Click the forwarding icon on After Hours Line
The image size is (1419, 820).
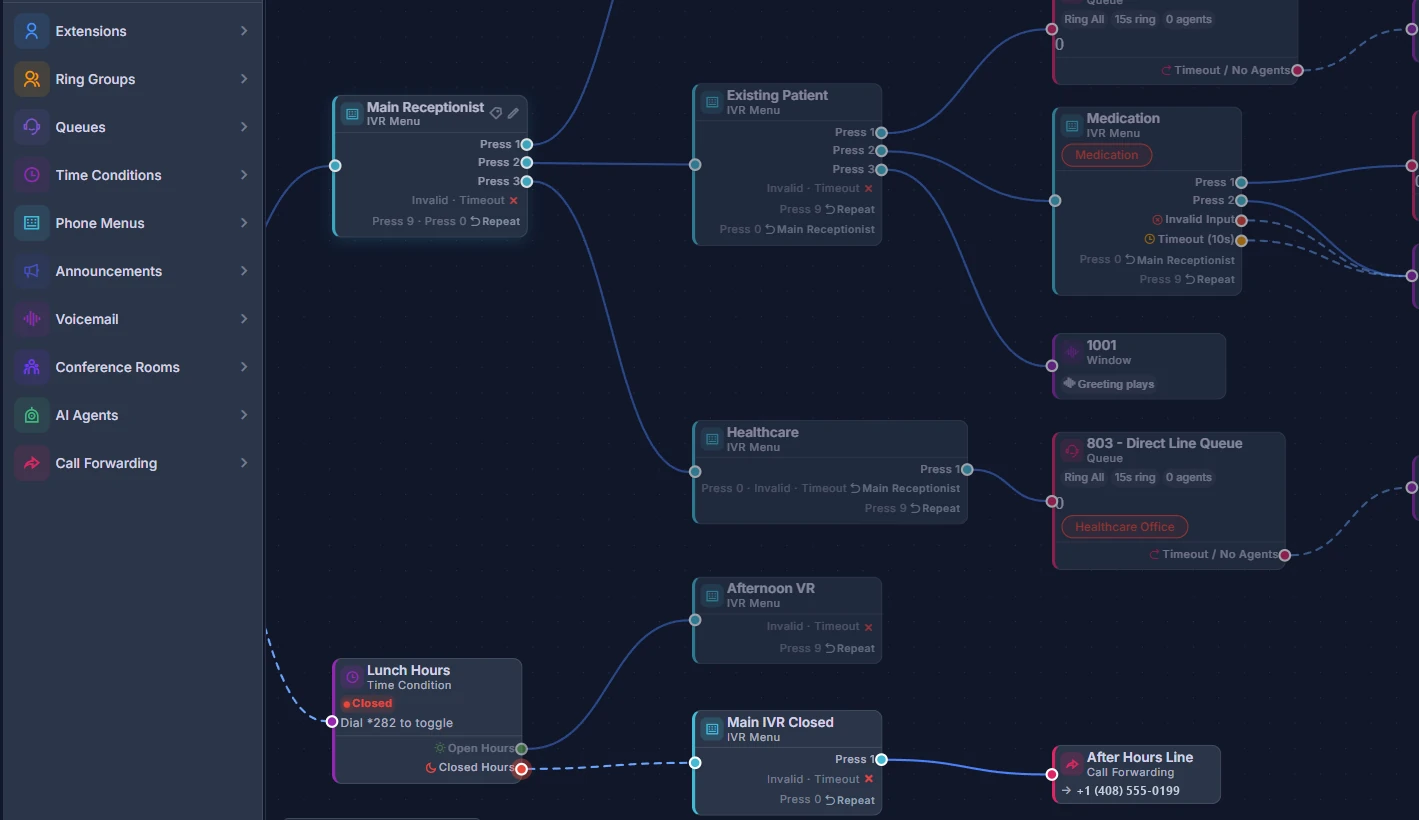click(x=1072, y=764)
